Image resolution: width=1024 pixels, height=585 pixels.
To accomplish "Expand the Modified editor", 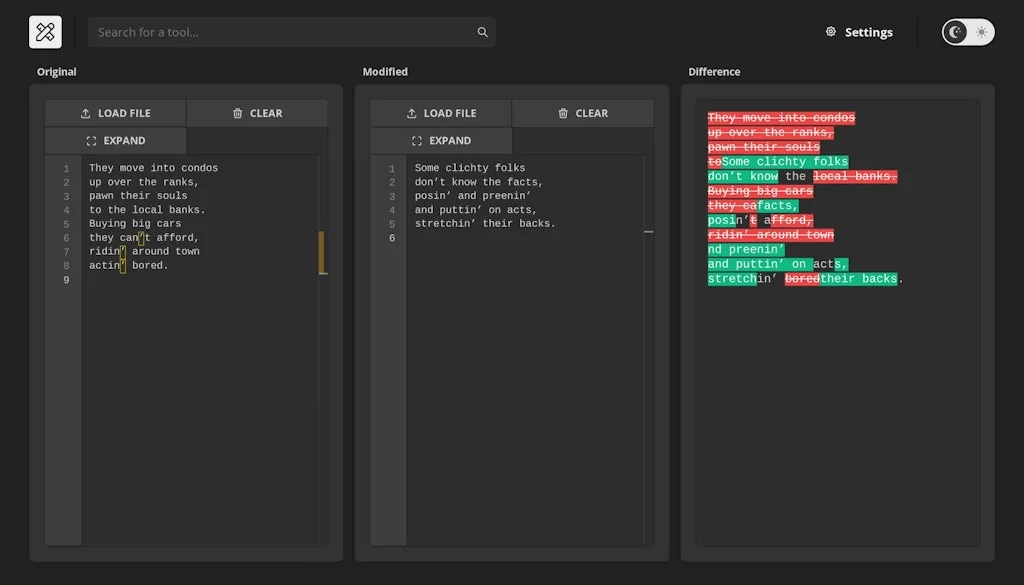I will coord(441,141).
